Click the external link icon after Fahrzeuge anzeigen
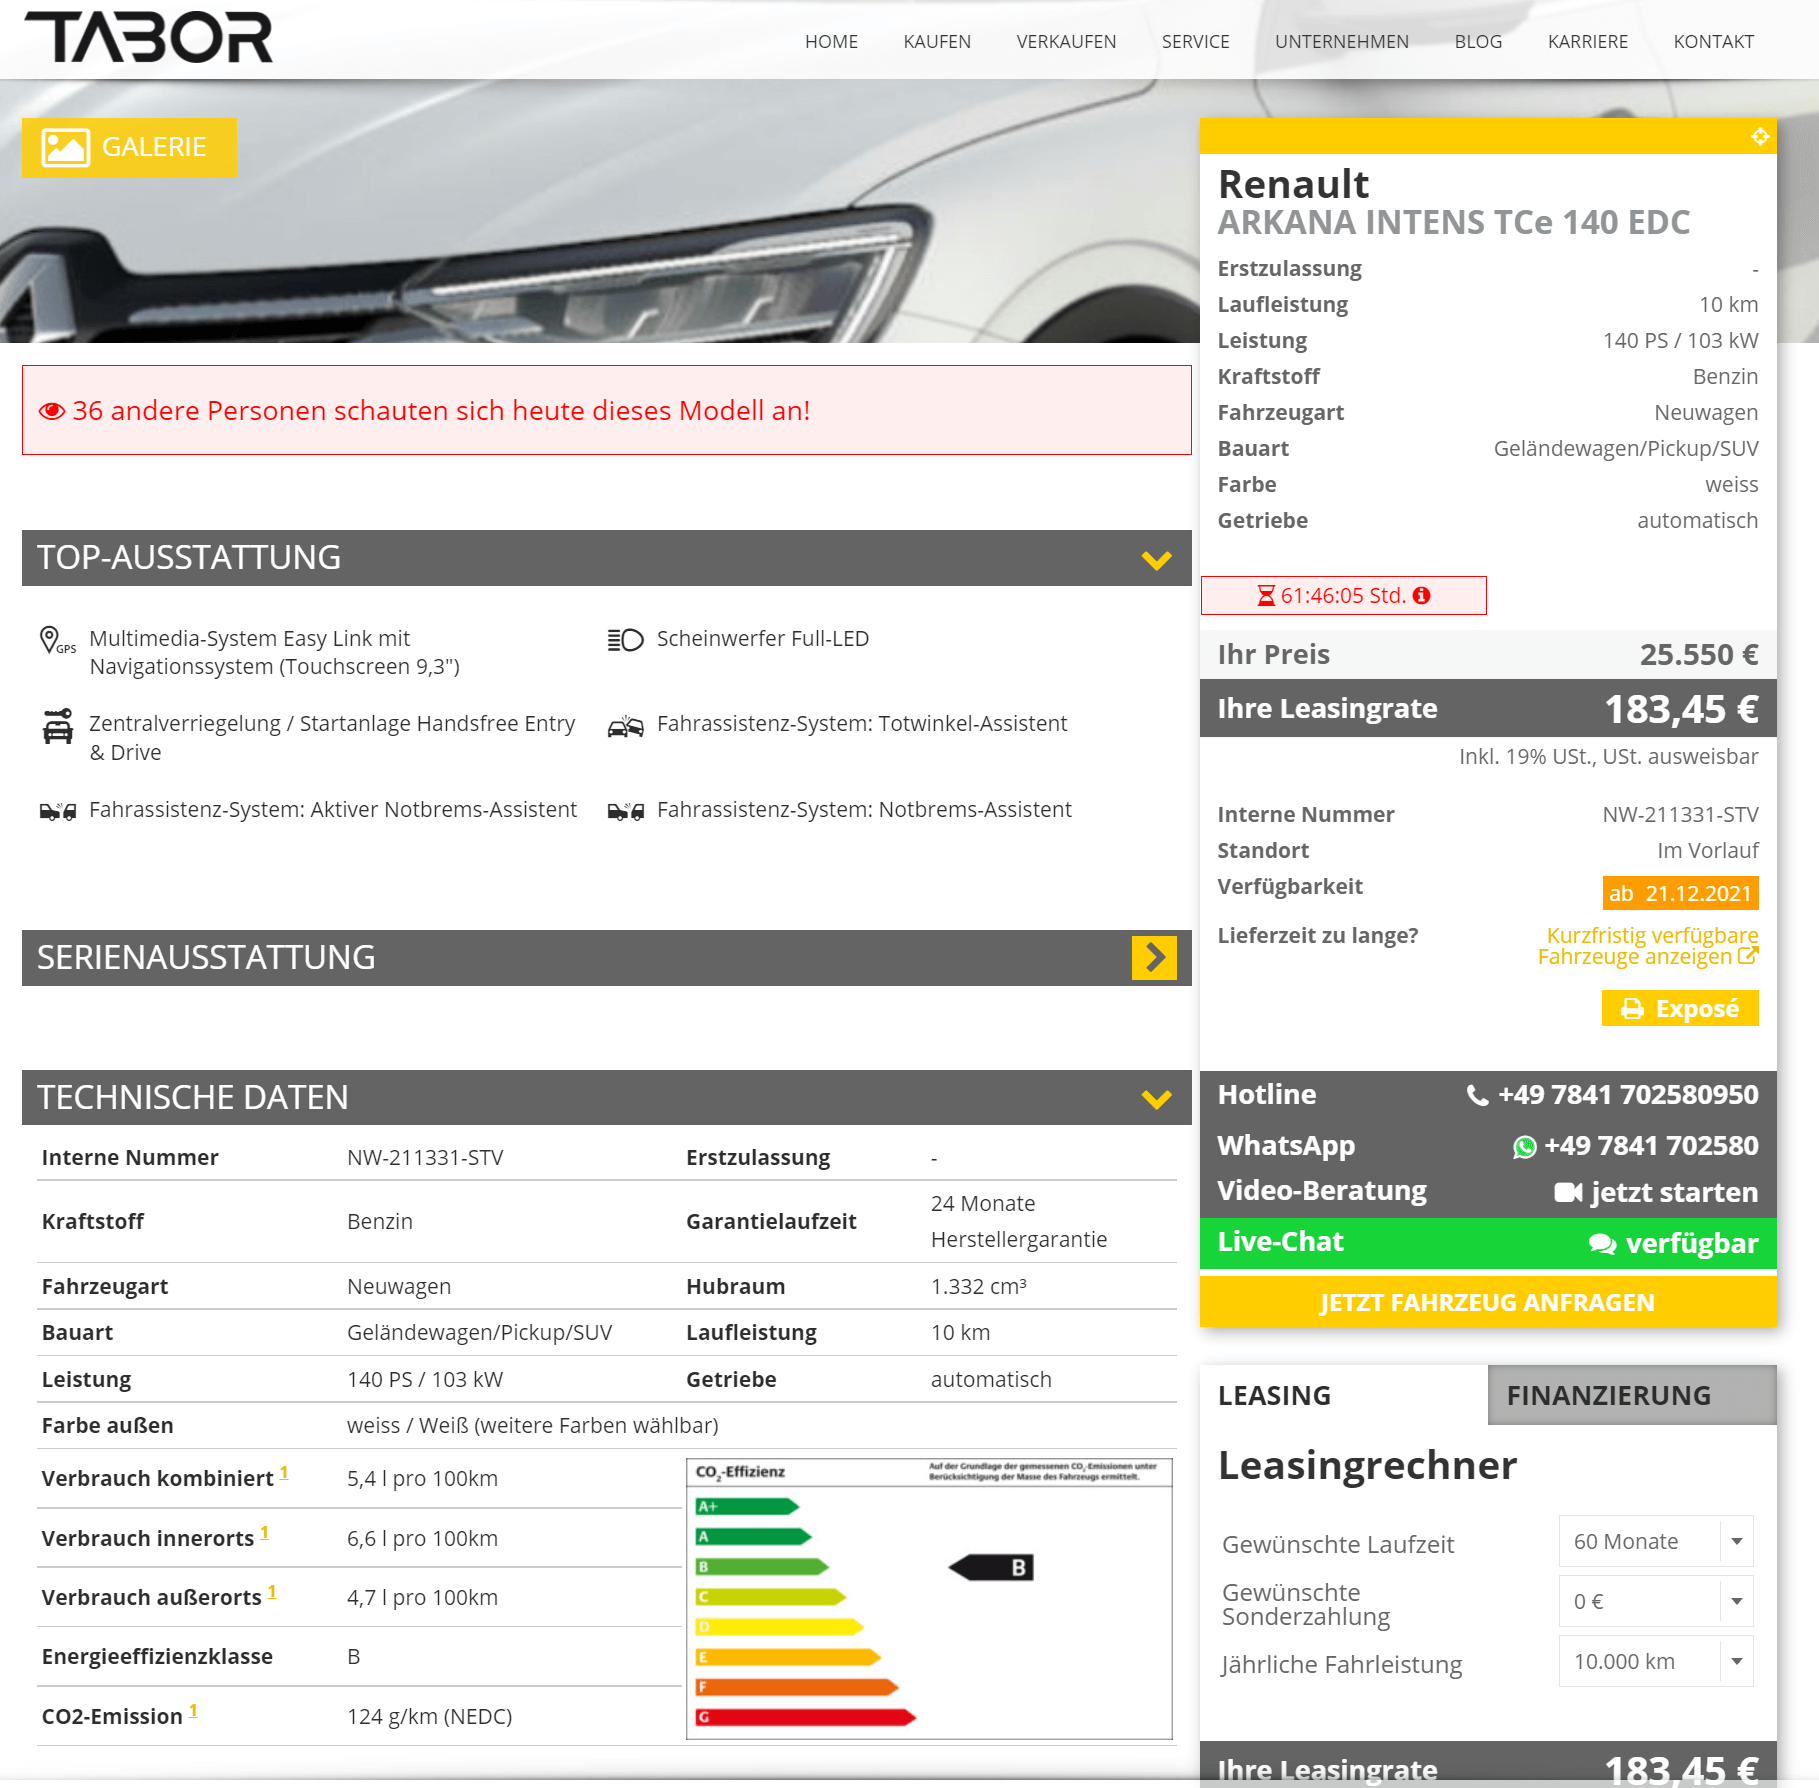Screen dimensions: 1819x1788 pyautogui.click(x=1748, y=956)
